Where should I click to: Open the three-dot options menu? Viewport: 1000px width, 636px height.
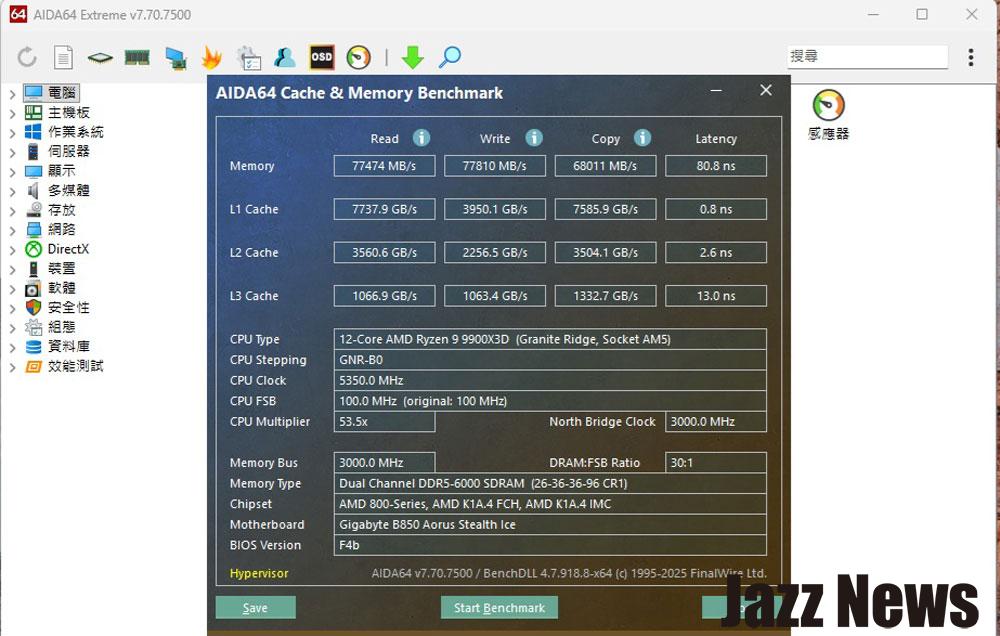click(x=970, y=57)
